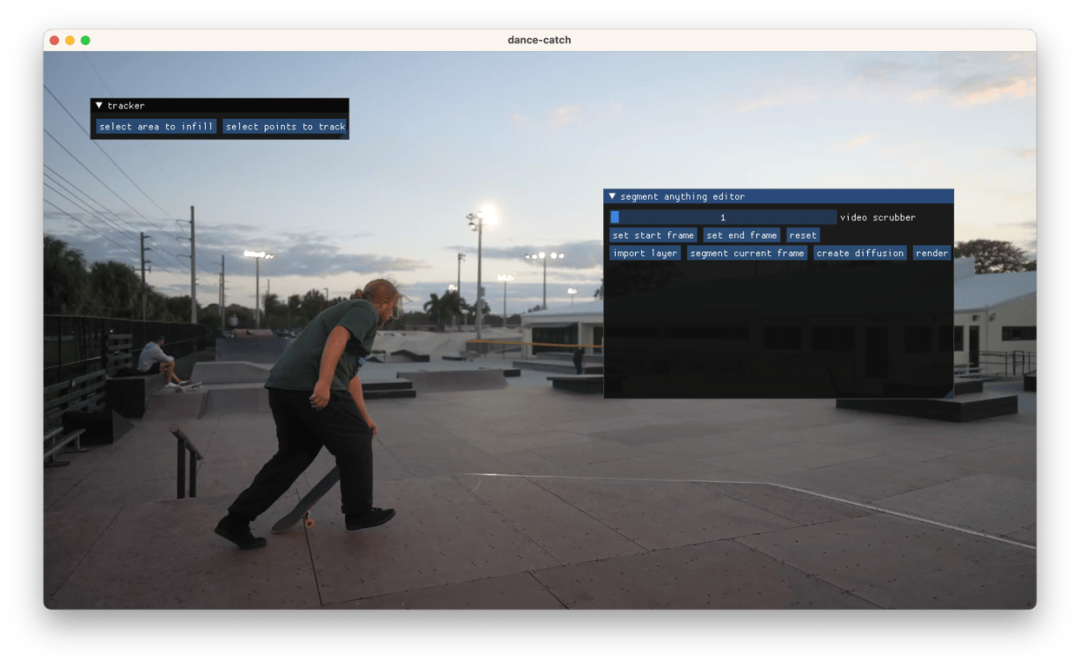Close the dance-catch window with red button
1080x667 pixels.
coord(54,40)
